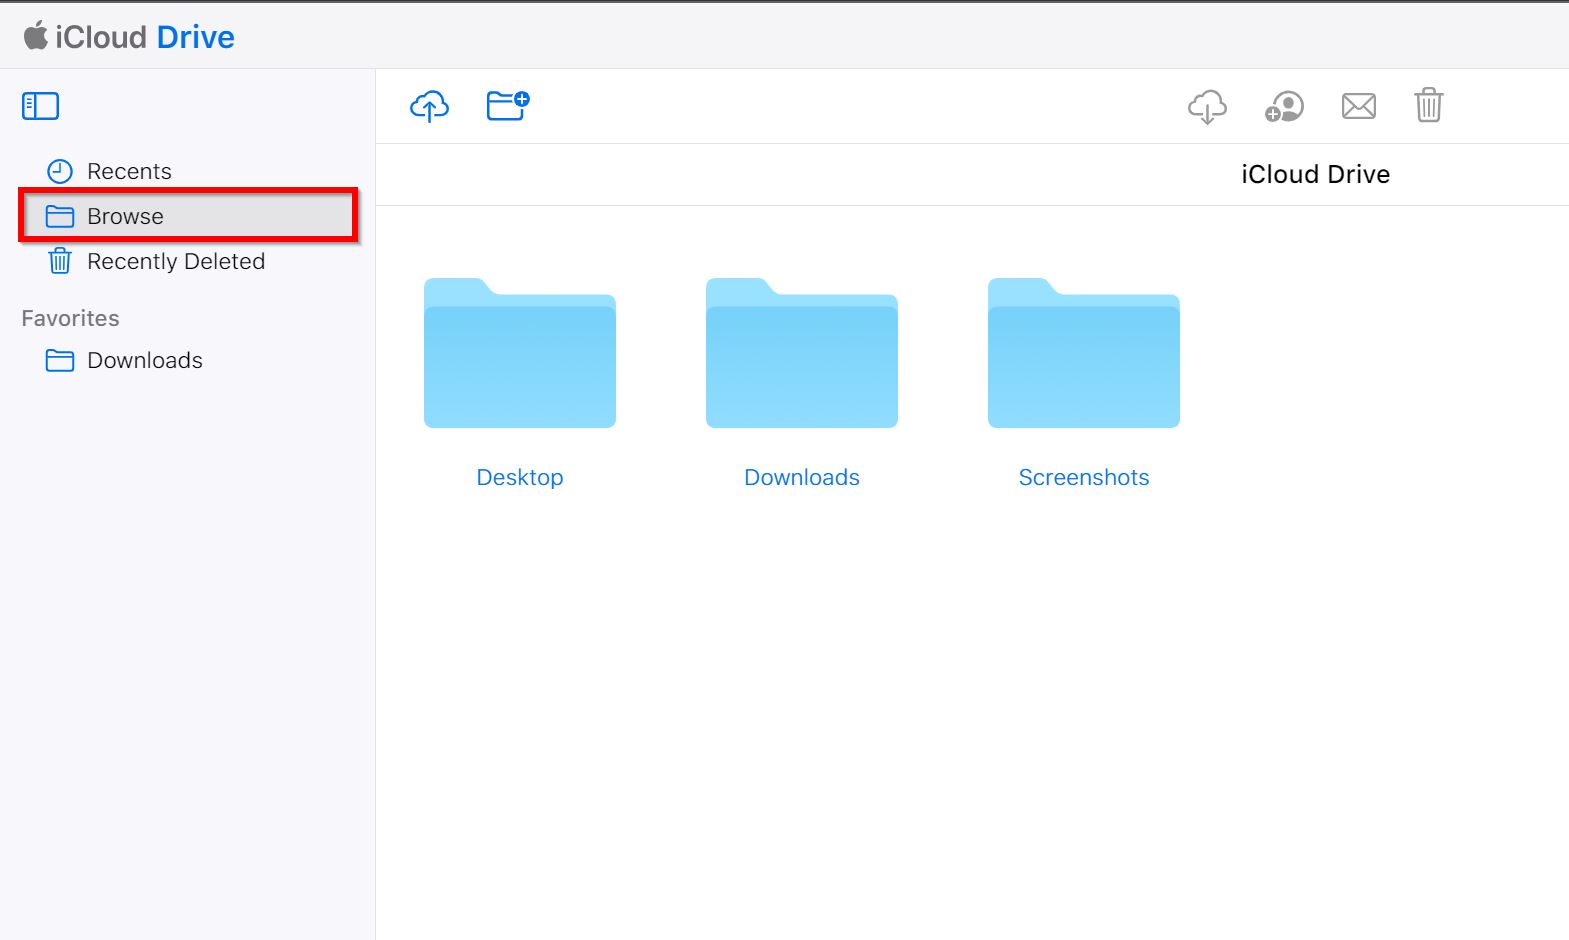This screenshot has width=1569, height=940.
Task: Select the Downloads folder thumbnail
Action: (802, 353)
